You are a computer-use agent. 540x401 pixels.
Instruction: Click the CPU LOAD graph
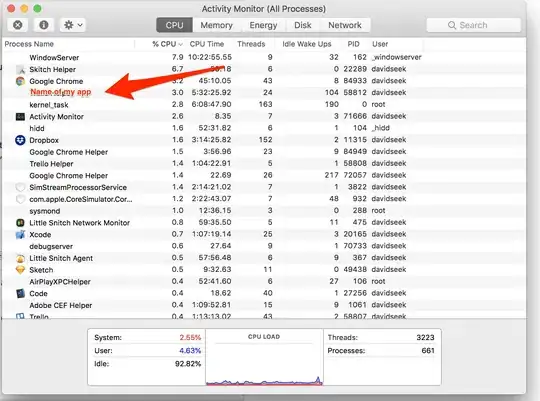click(x=264, y=358)
